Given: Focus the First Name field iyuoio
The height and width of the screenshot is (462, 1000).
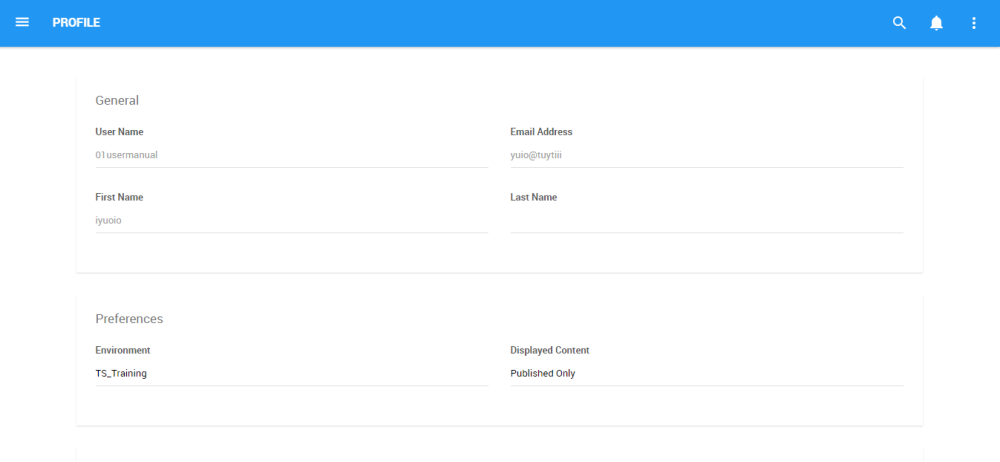Looking at the screenshot, I should (x=291, y=221).
